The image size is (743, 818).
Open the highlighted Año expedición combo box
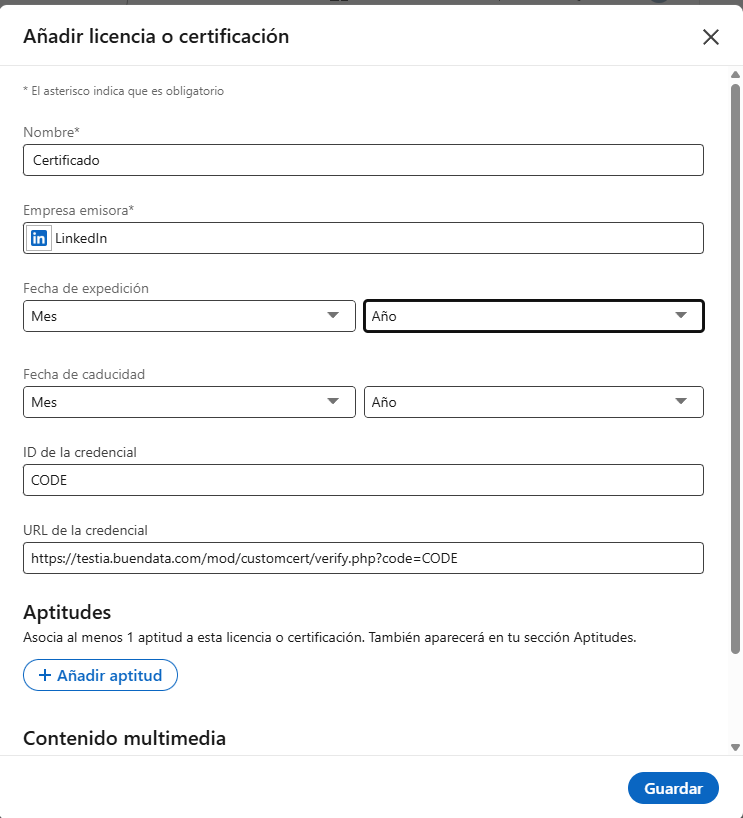pyautogui.click(x=533, y=315)
